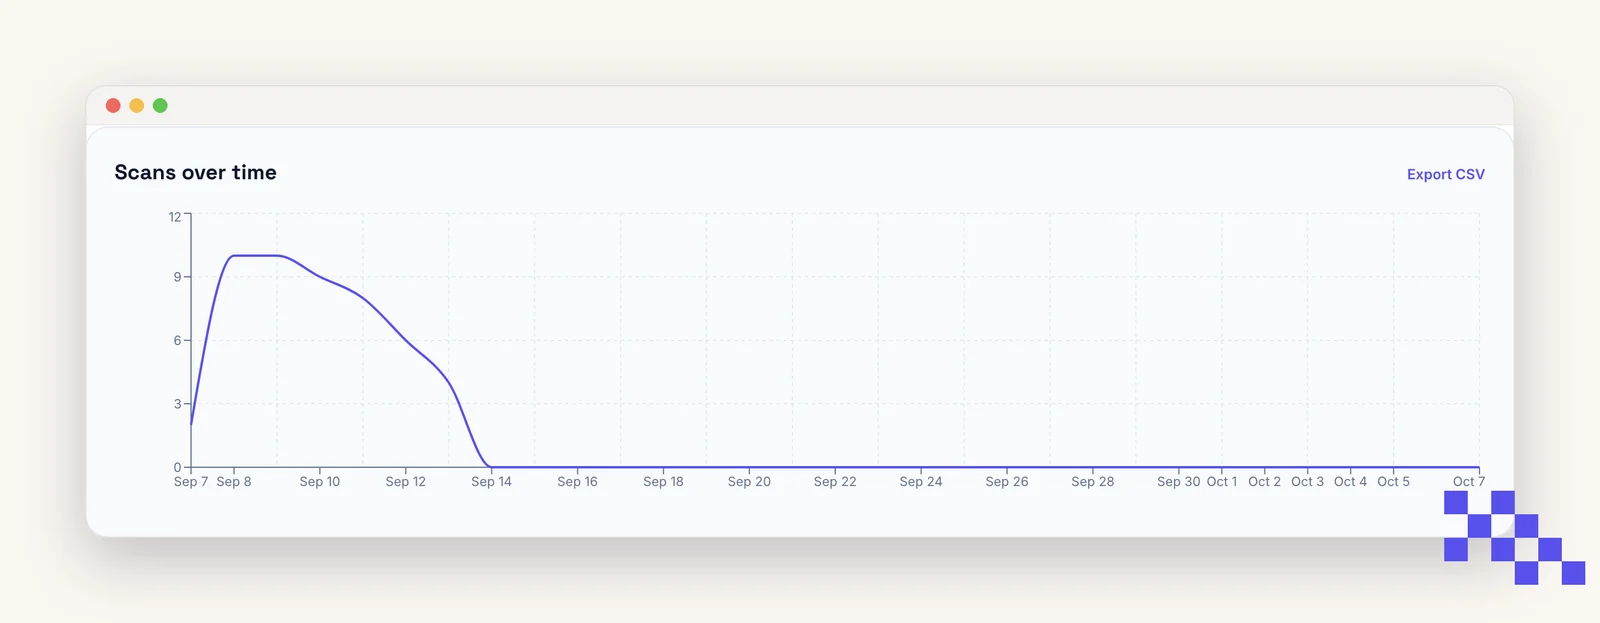
Task: Click the yellow minimize window button
Action: click(137, 105)
